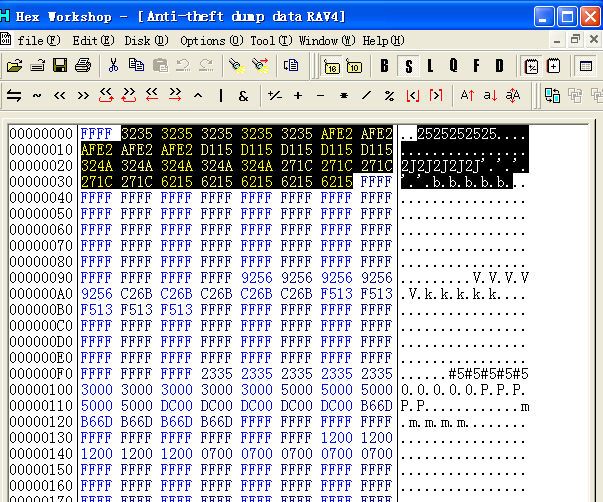This screenshot has width=603, height=502.
Task: Open the Disk(D) menu
Action: (147, 40)
